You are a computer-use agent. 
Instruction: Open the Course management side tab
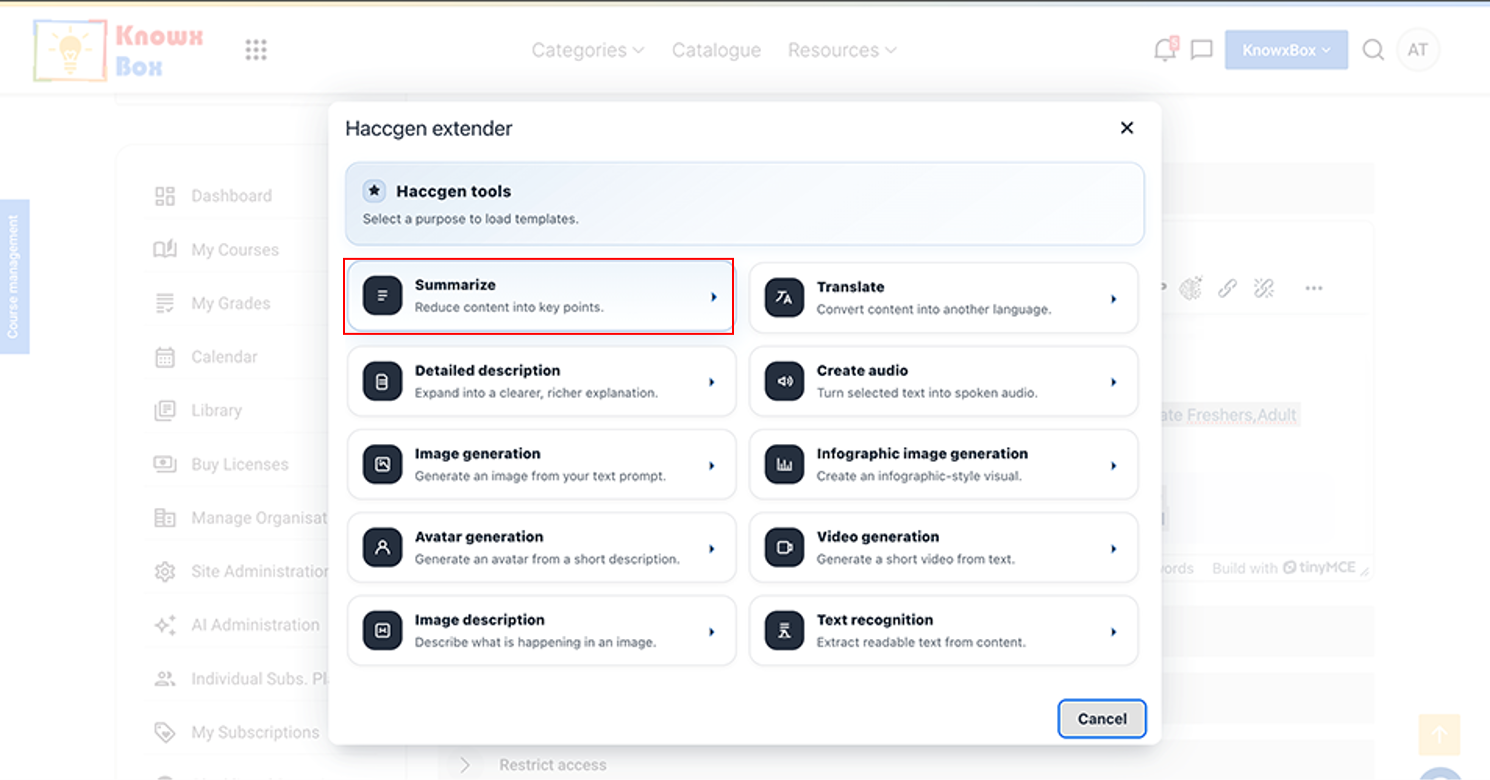(x=14, y=277)
